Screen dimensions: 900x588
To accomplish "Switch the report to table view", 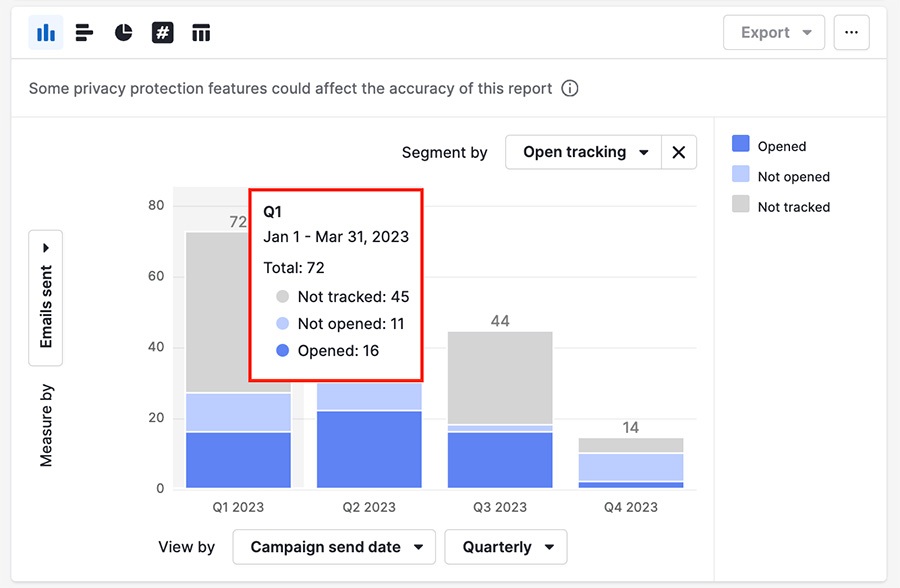I will 201,32.
